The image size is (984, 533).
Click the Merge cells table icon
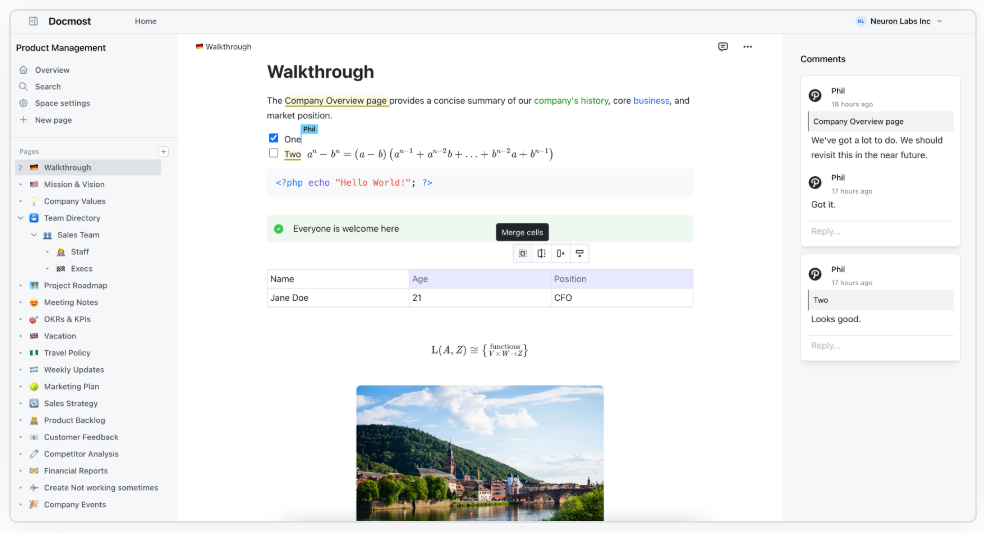point(523,254)
